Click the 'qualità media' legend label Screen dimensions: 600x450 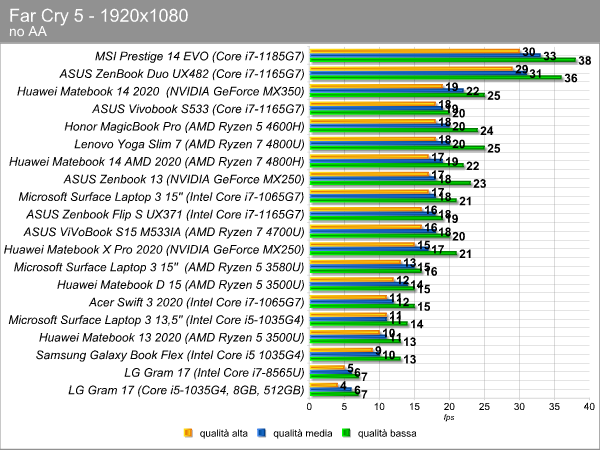point(302,433)
